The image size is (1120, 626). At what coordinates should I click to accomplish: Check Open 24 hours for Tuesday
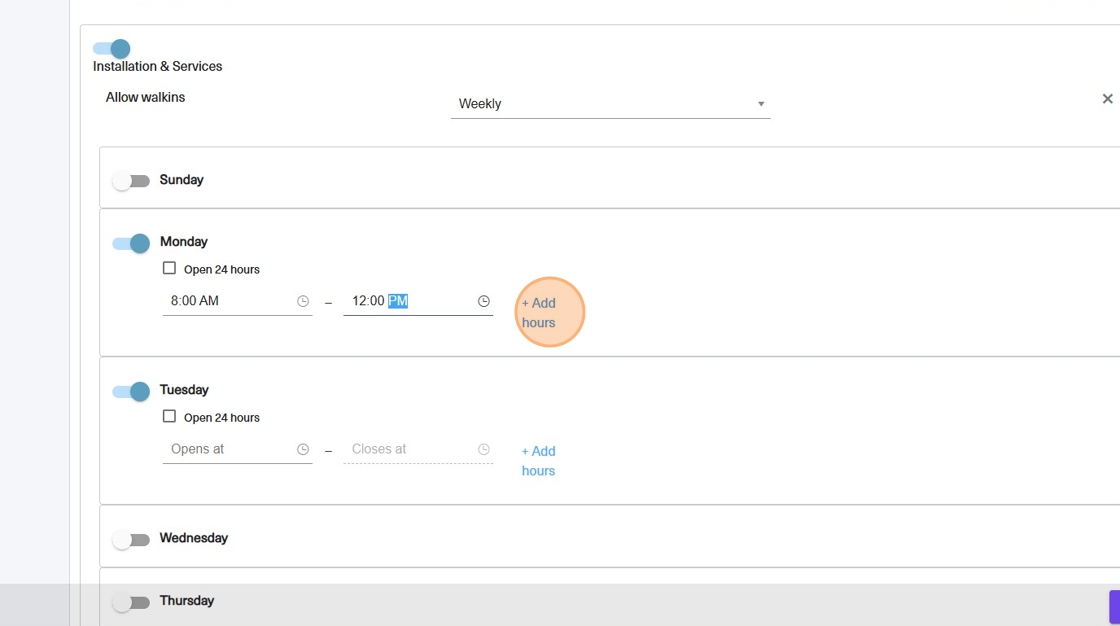[169, 417]
